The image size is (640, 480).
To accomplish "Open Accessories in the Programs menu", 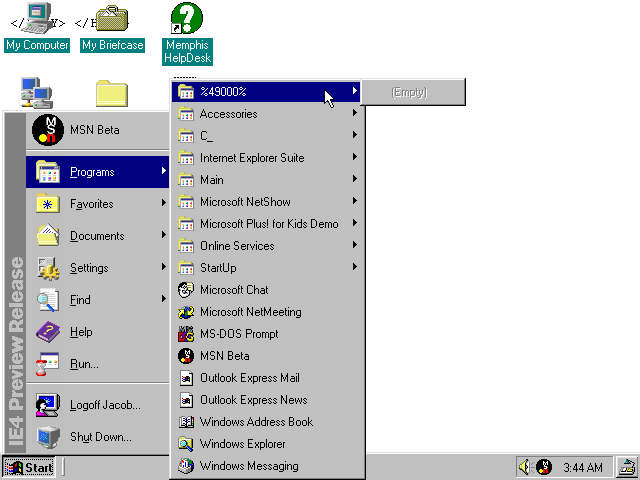I will tap(267, 114).
